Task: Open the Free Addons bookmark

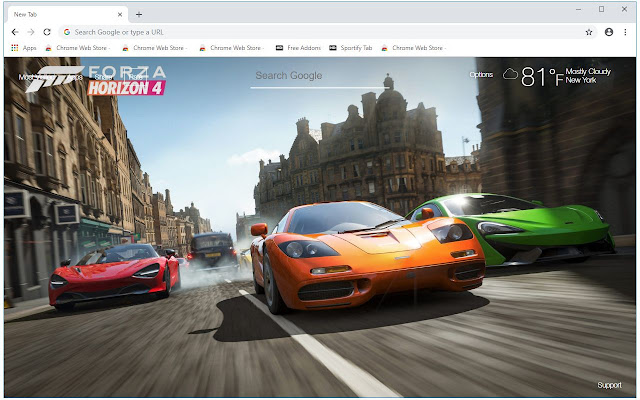Action: 298,48
